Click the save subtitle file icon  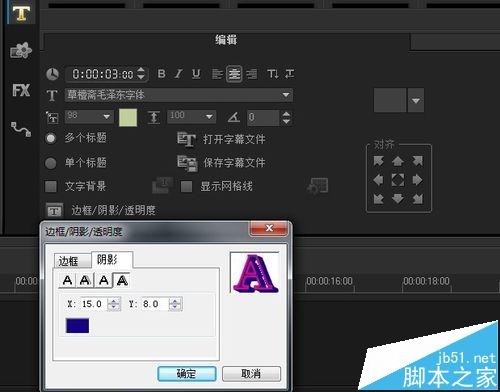[187, 163]
